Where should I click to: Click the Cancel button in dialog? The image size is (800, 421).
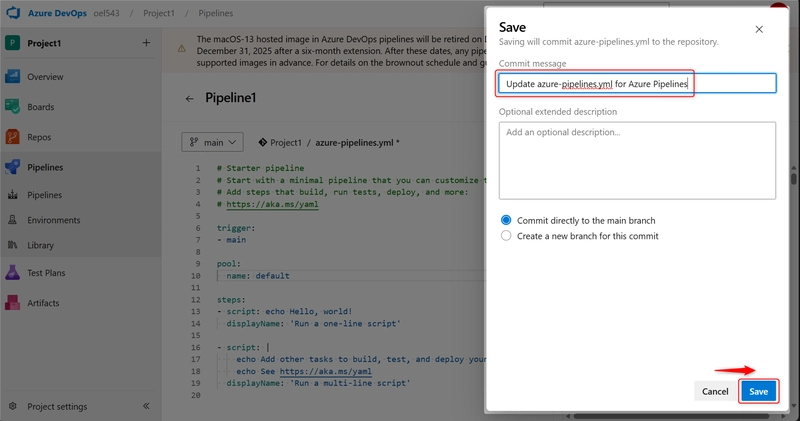click(714, 392)
